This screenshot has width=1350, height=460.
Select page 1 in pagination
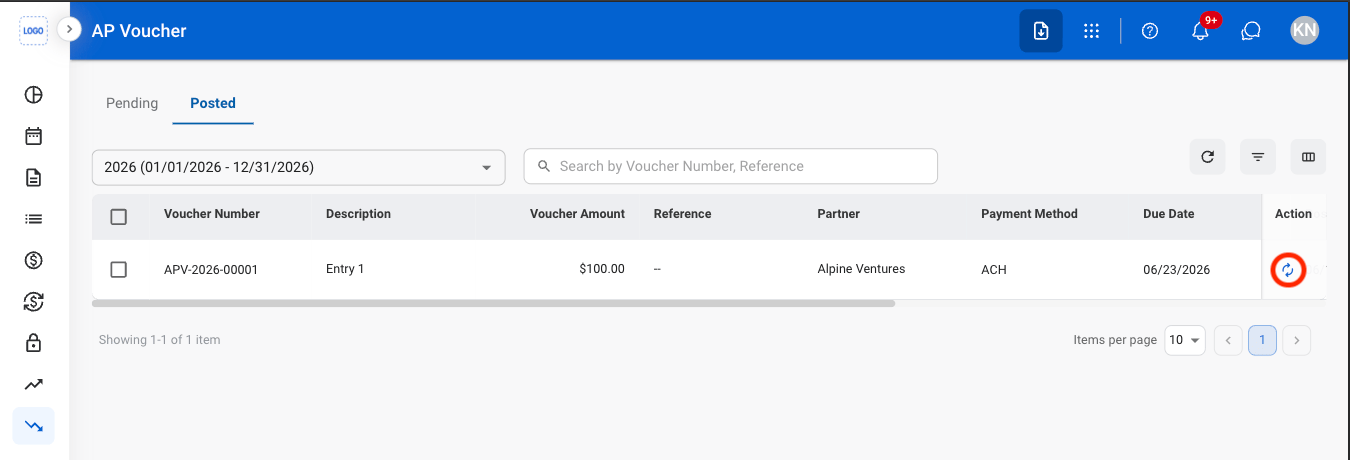click(x=1262, y=340)
